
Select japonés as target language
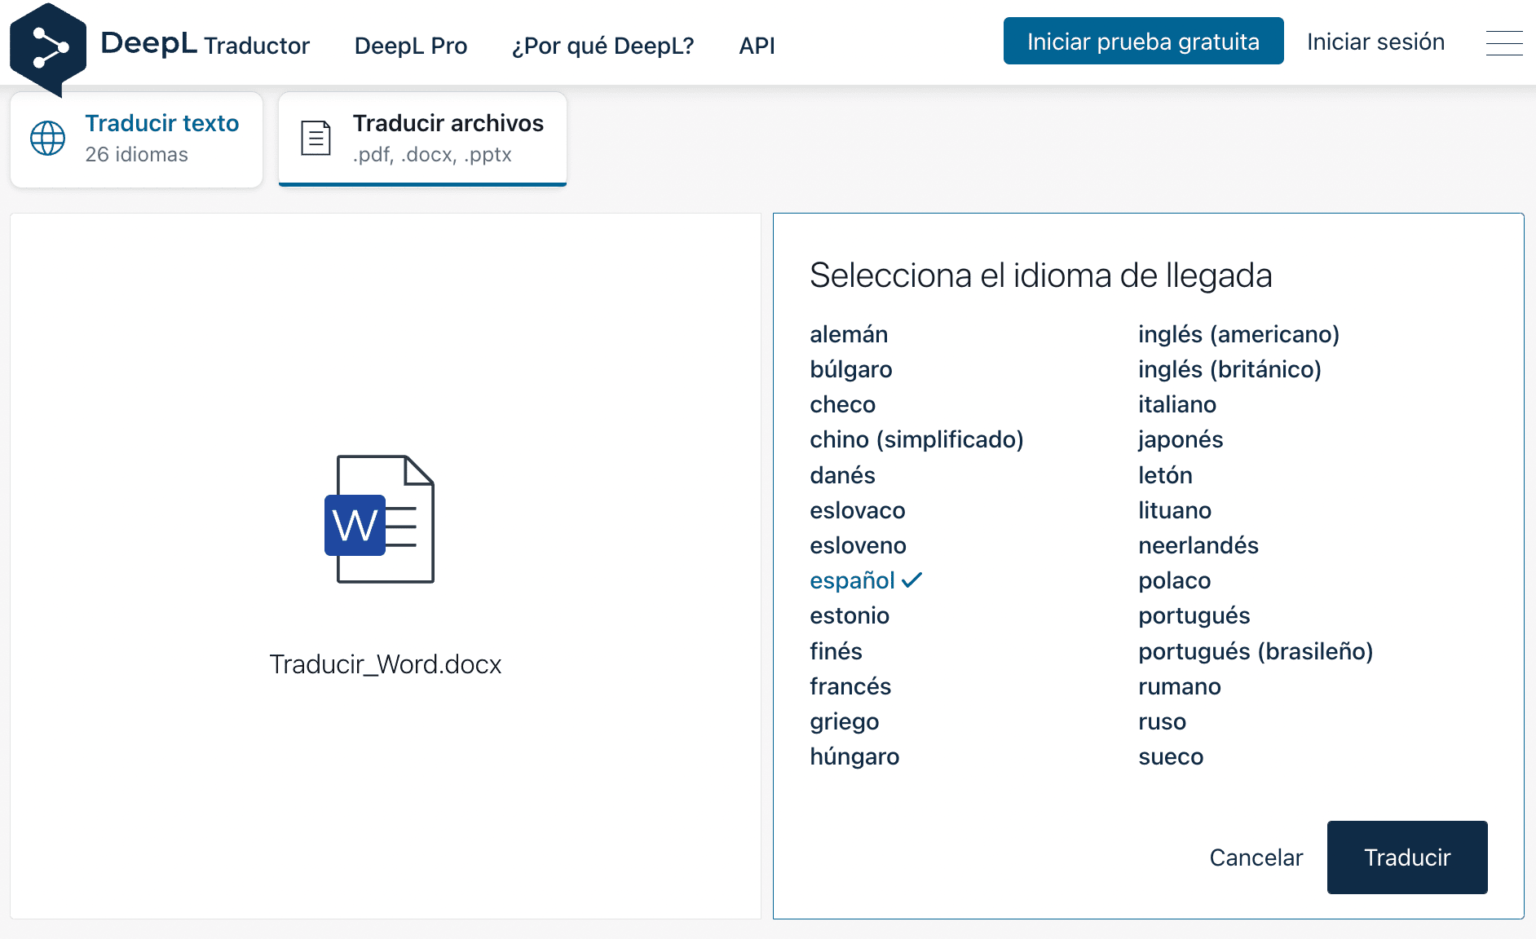tap(1180, 439)
